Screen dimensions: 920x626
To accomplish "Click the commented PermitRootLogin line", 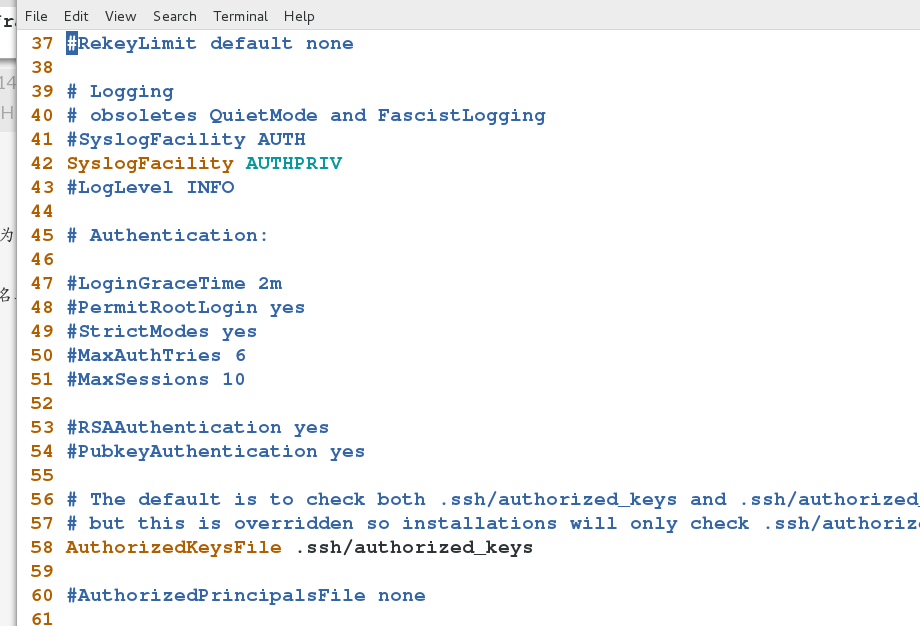I will tap(186, 307).
